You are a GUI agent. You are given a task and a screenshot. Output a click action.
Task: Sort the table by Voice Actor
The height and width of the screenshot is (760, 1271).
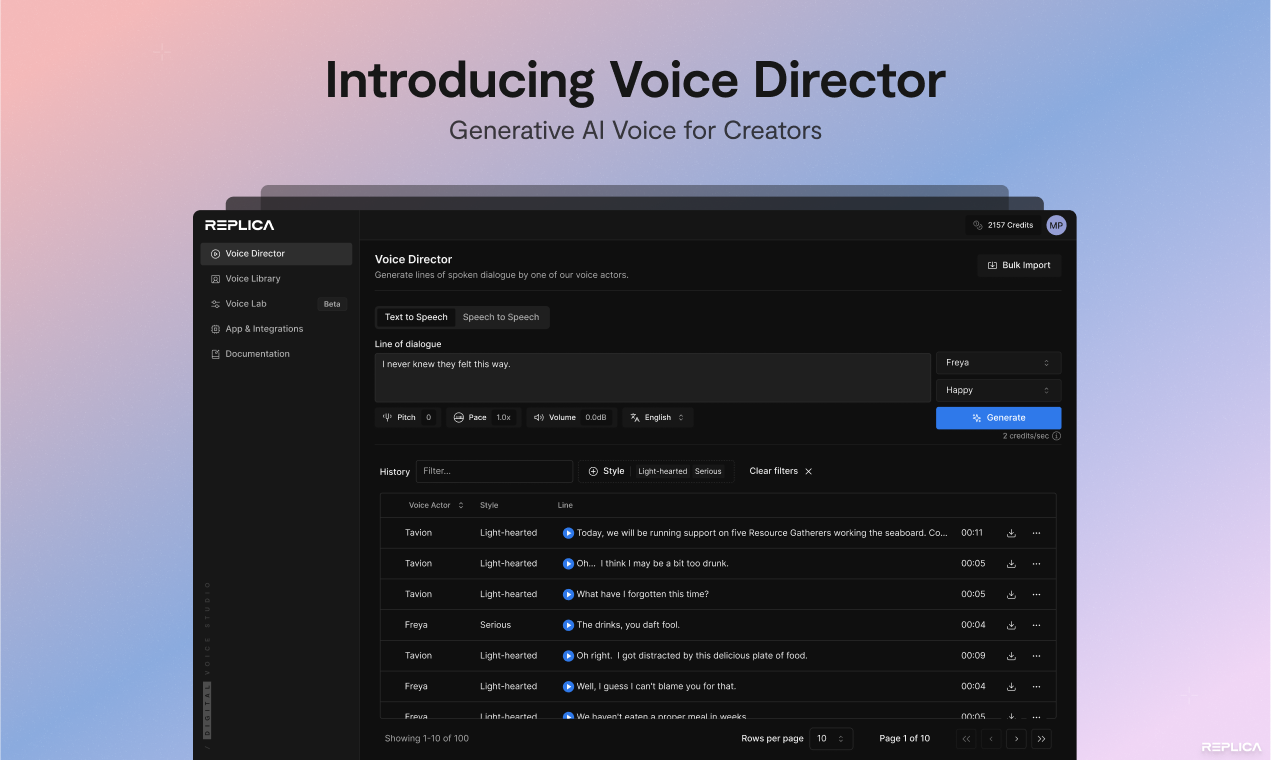point(437,506)
